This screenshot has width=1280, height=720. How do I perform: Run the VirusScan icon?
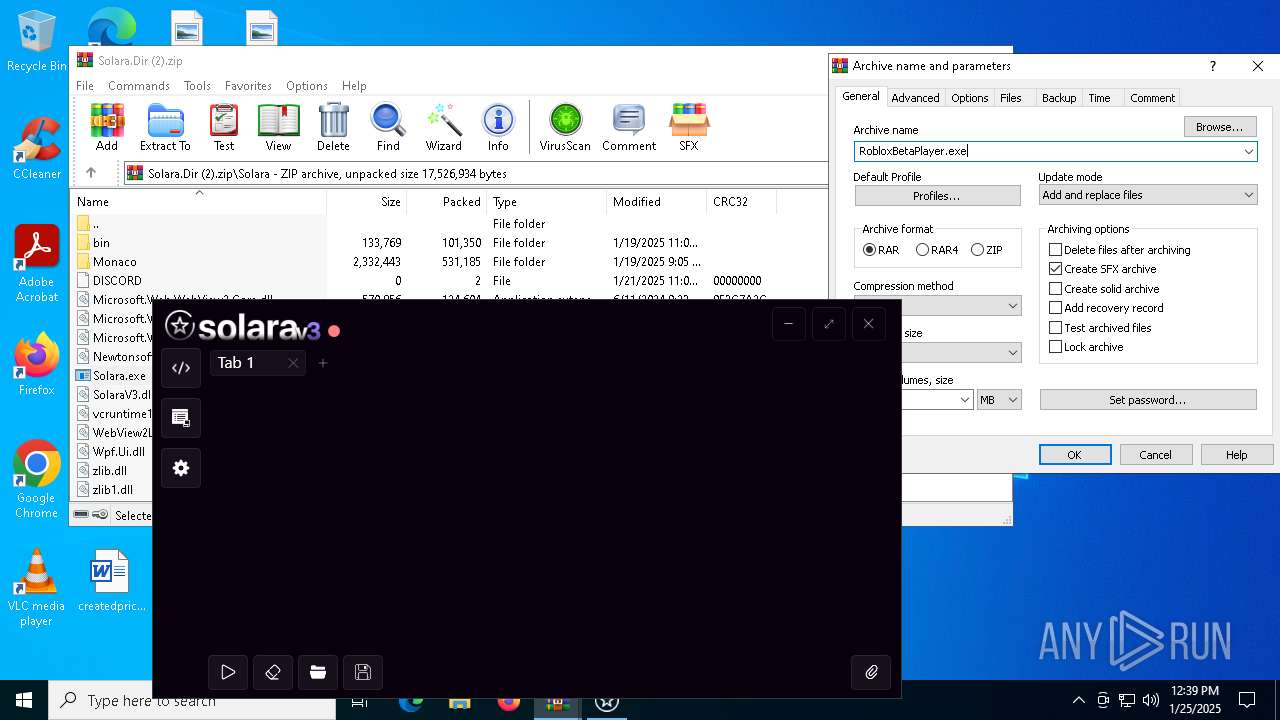click(x=566, y=127)
